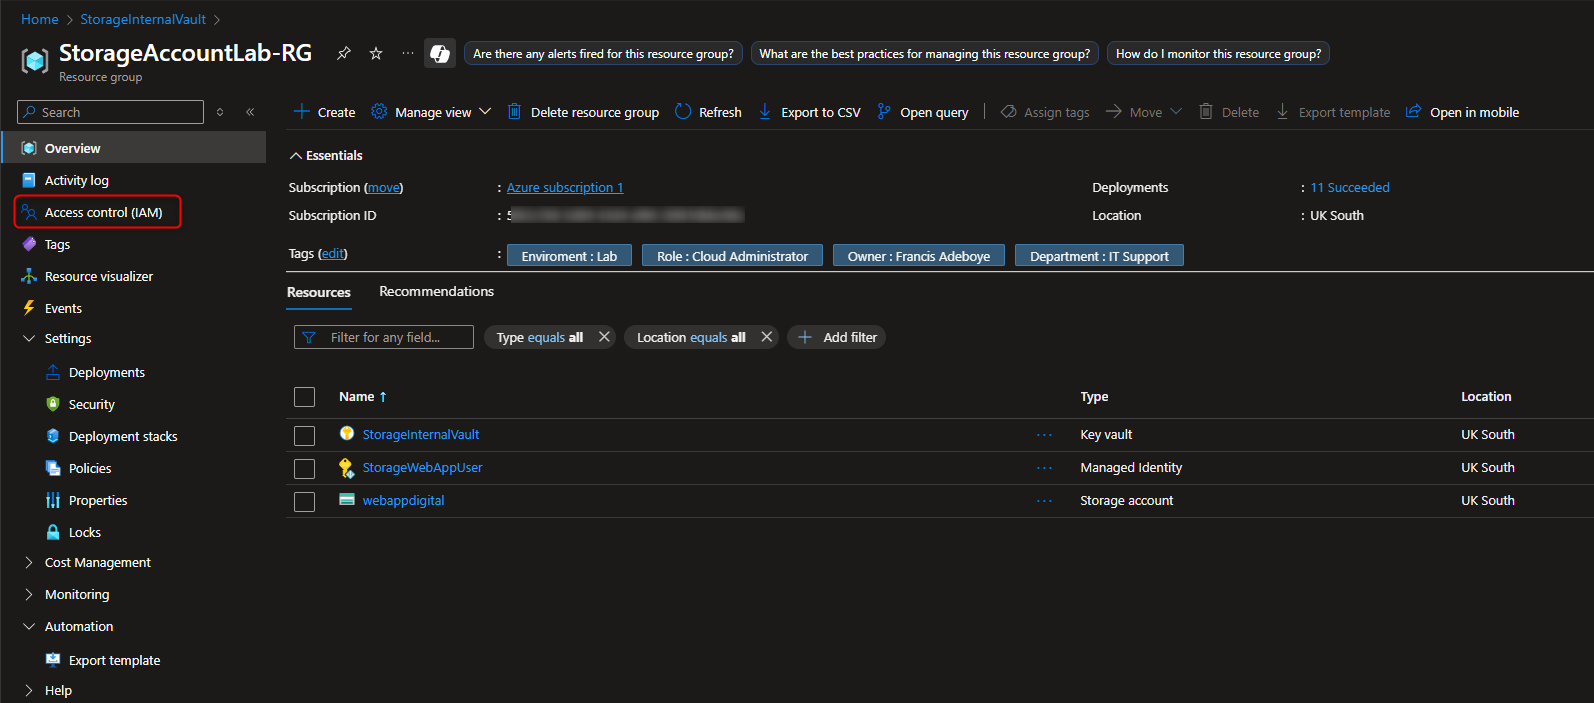Click the move subscription link
Screen dimensions: 1594x703
click(x=384, y=187)
